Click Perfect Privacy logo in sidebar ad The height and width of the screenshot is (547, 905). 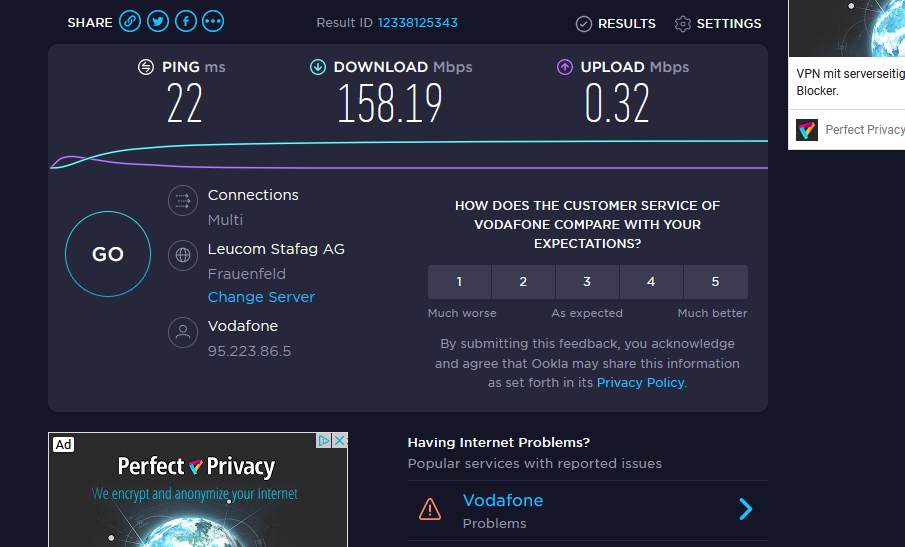click(807, 130)
